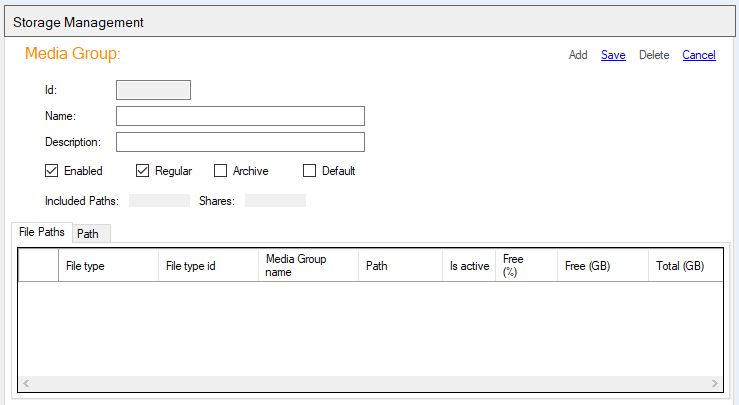The image size is (739, 405).
Task: Click the File type id column header
Action: pos(208,266)
